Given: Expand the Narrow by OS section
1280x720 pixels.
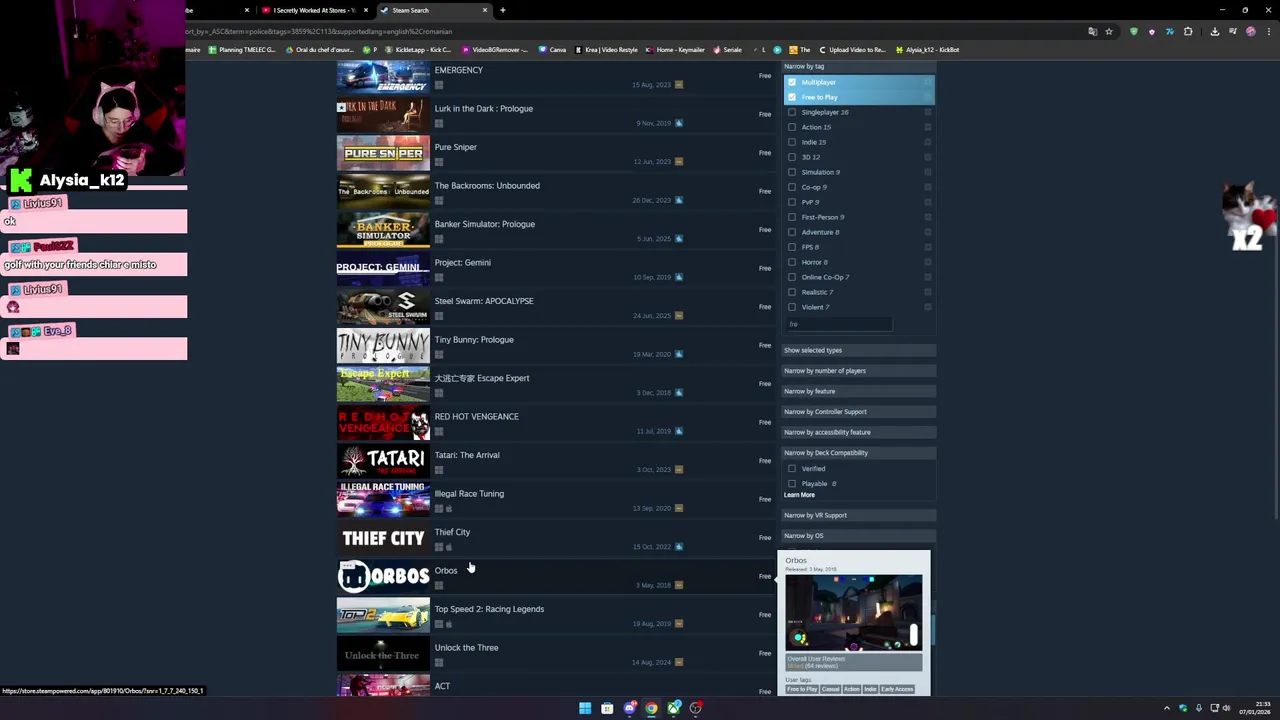Looking at the screenshot, I should pos(858,536).
